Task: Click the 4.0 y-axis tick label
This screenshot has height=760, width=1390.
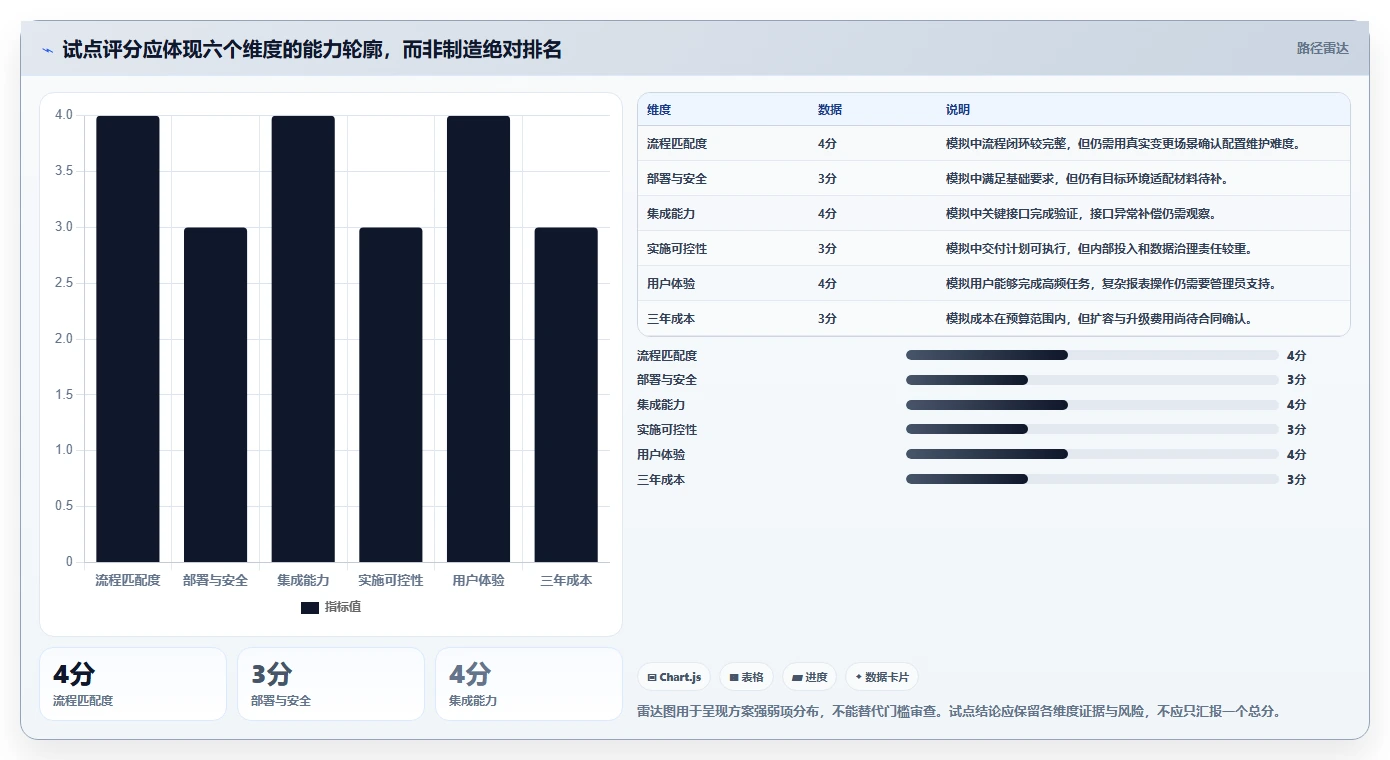Action: tap(64, 115)
